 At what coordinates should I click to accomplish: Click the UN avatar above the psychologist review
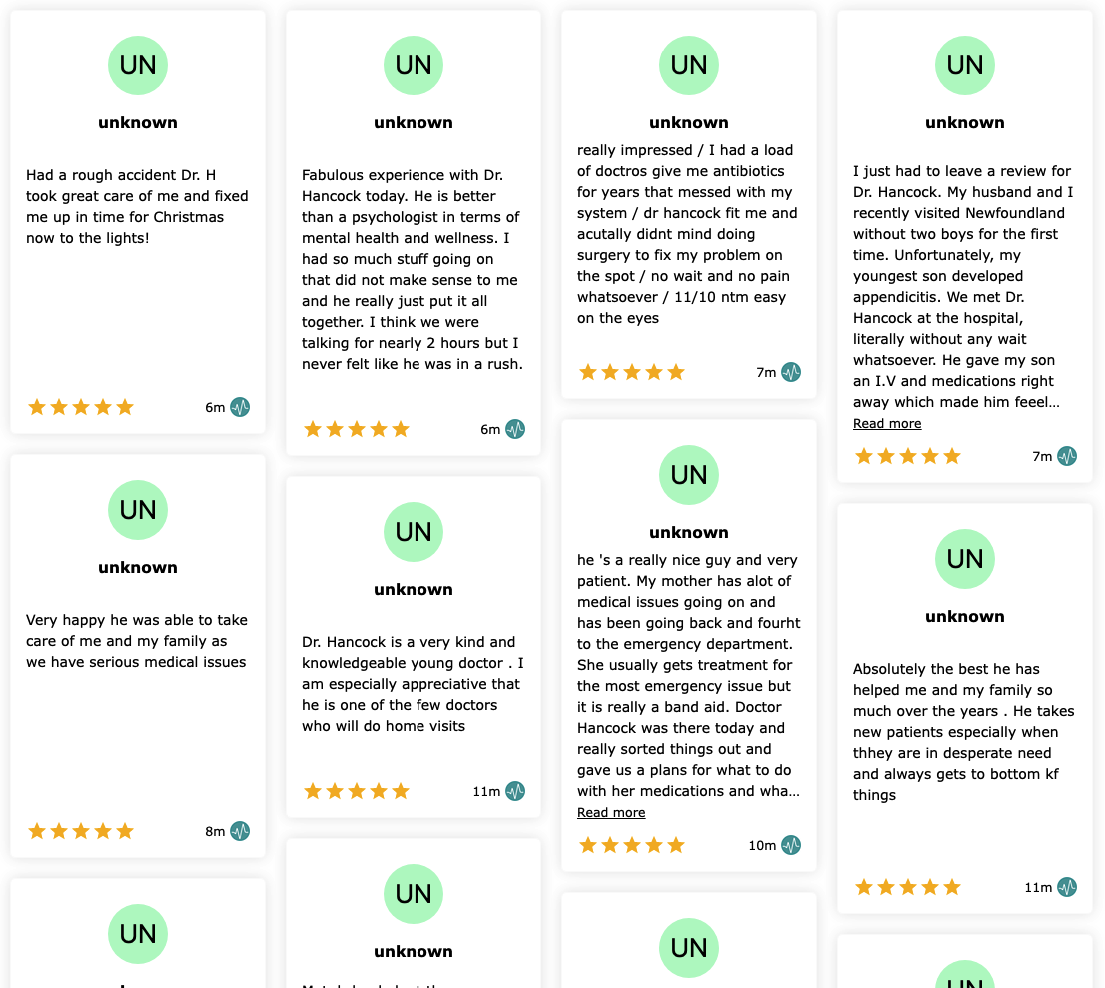coord(413,66)
